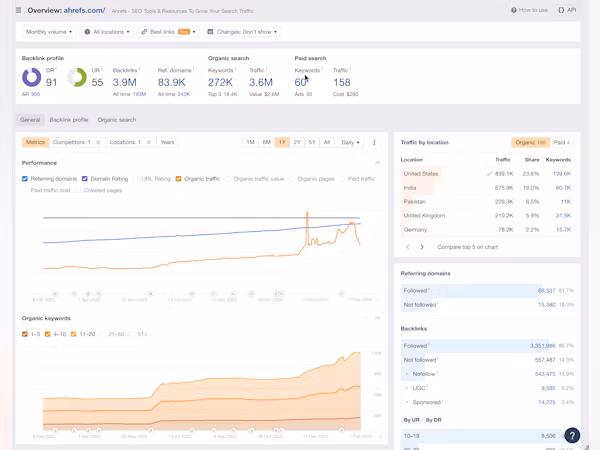Set chart range to 2Y
The image size is (600, 450).
tap(297, 142)
